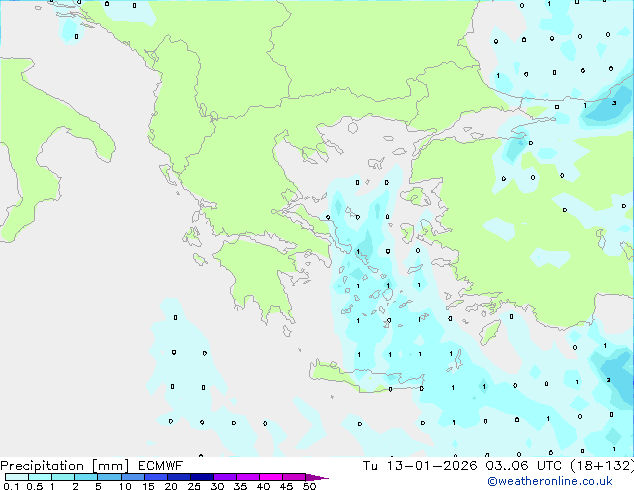Click the 'Precipitation [mm]' title text

click(65, 466)
